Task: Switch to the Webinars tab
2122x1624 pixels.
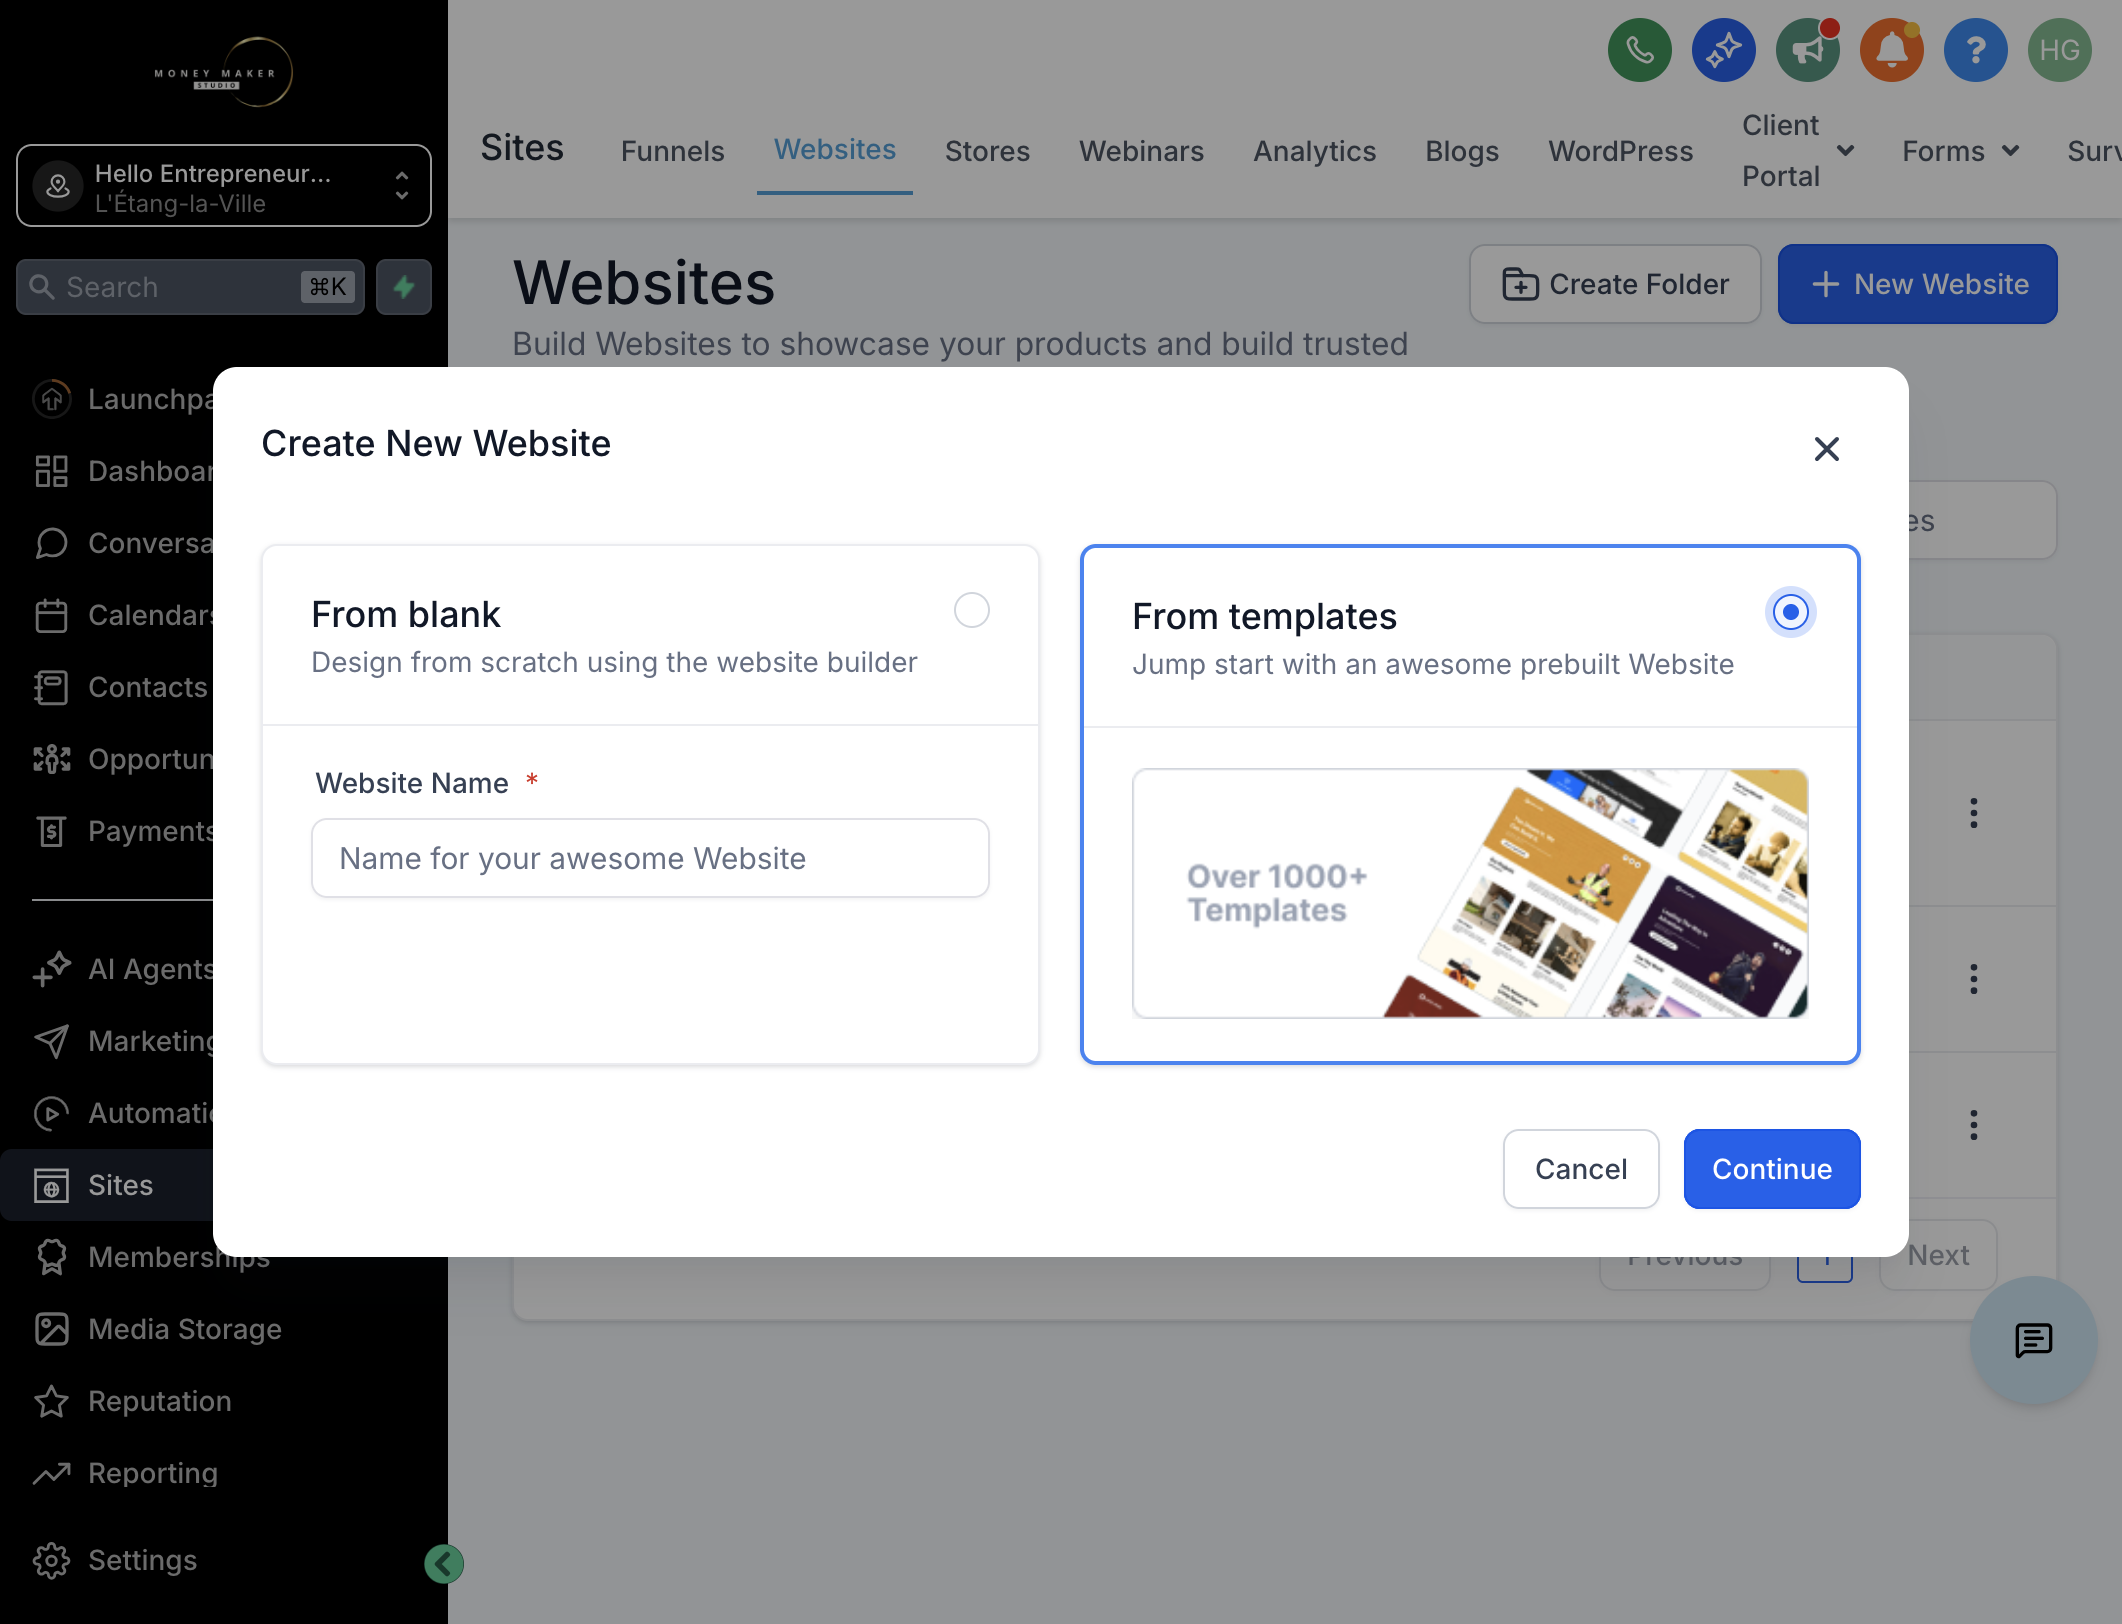Action: (1141, 151)
